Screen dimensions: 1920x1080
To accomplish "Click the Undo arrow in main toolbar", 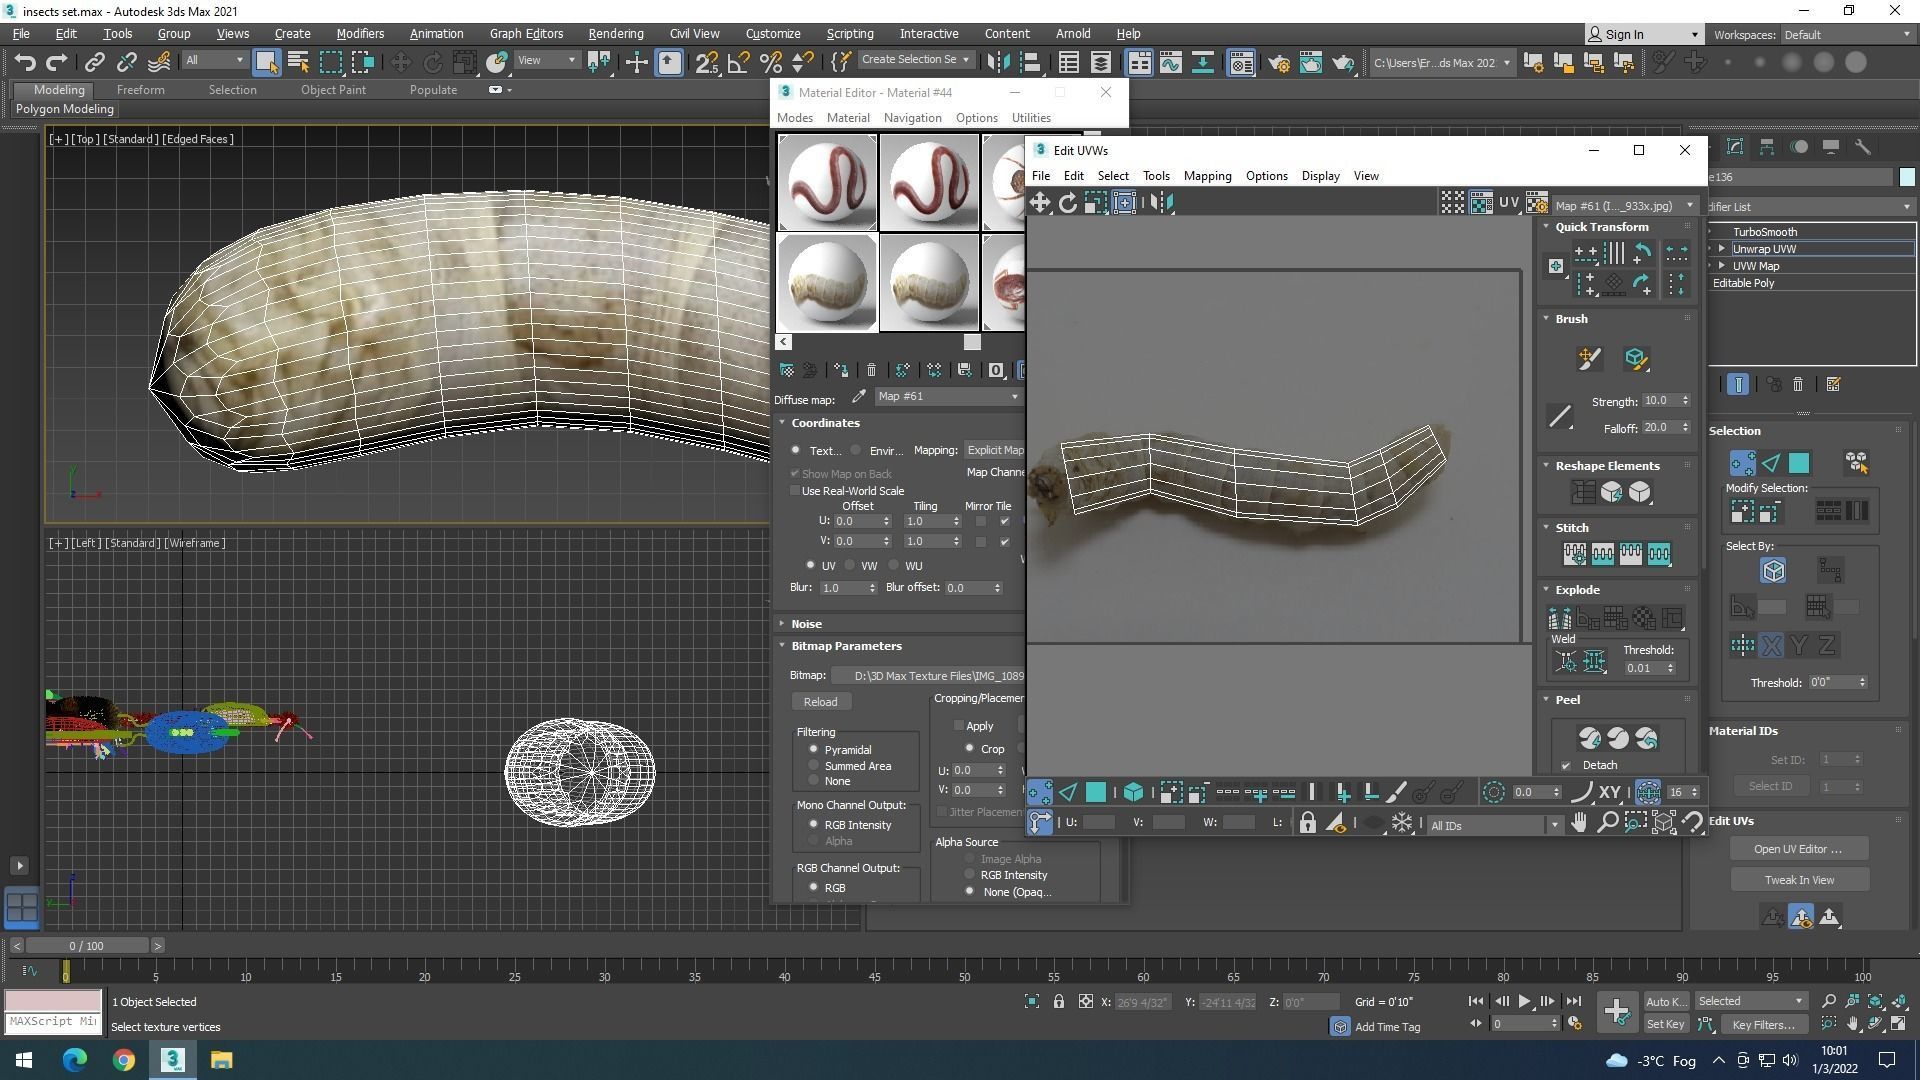I will (x=25, y=63).
